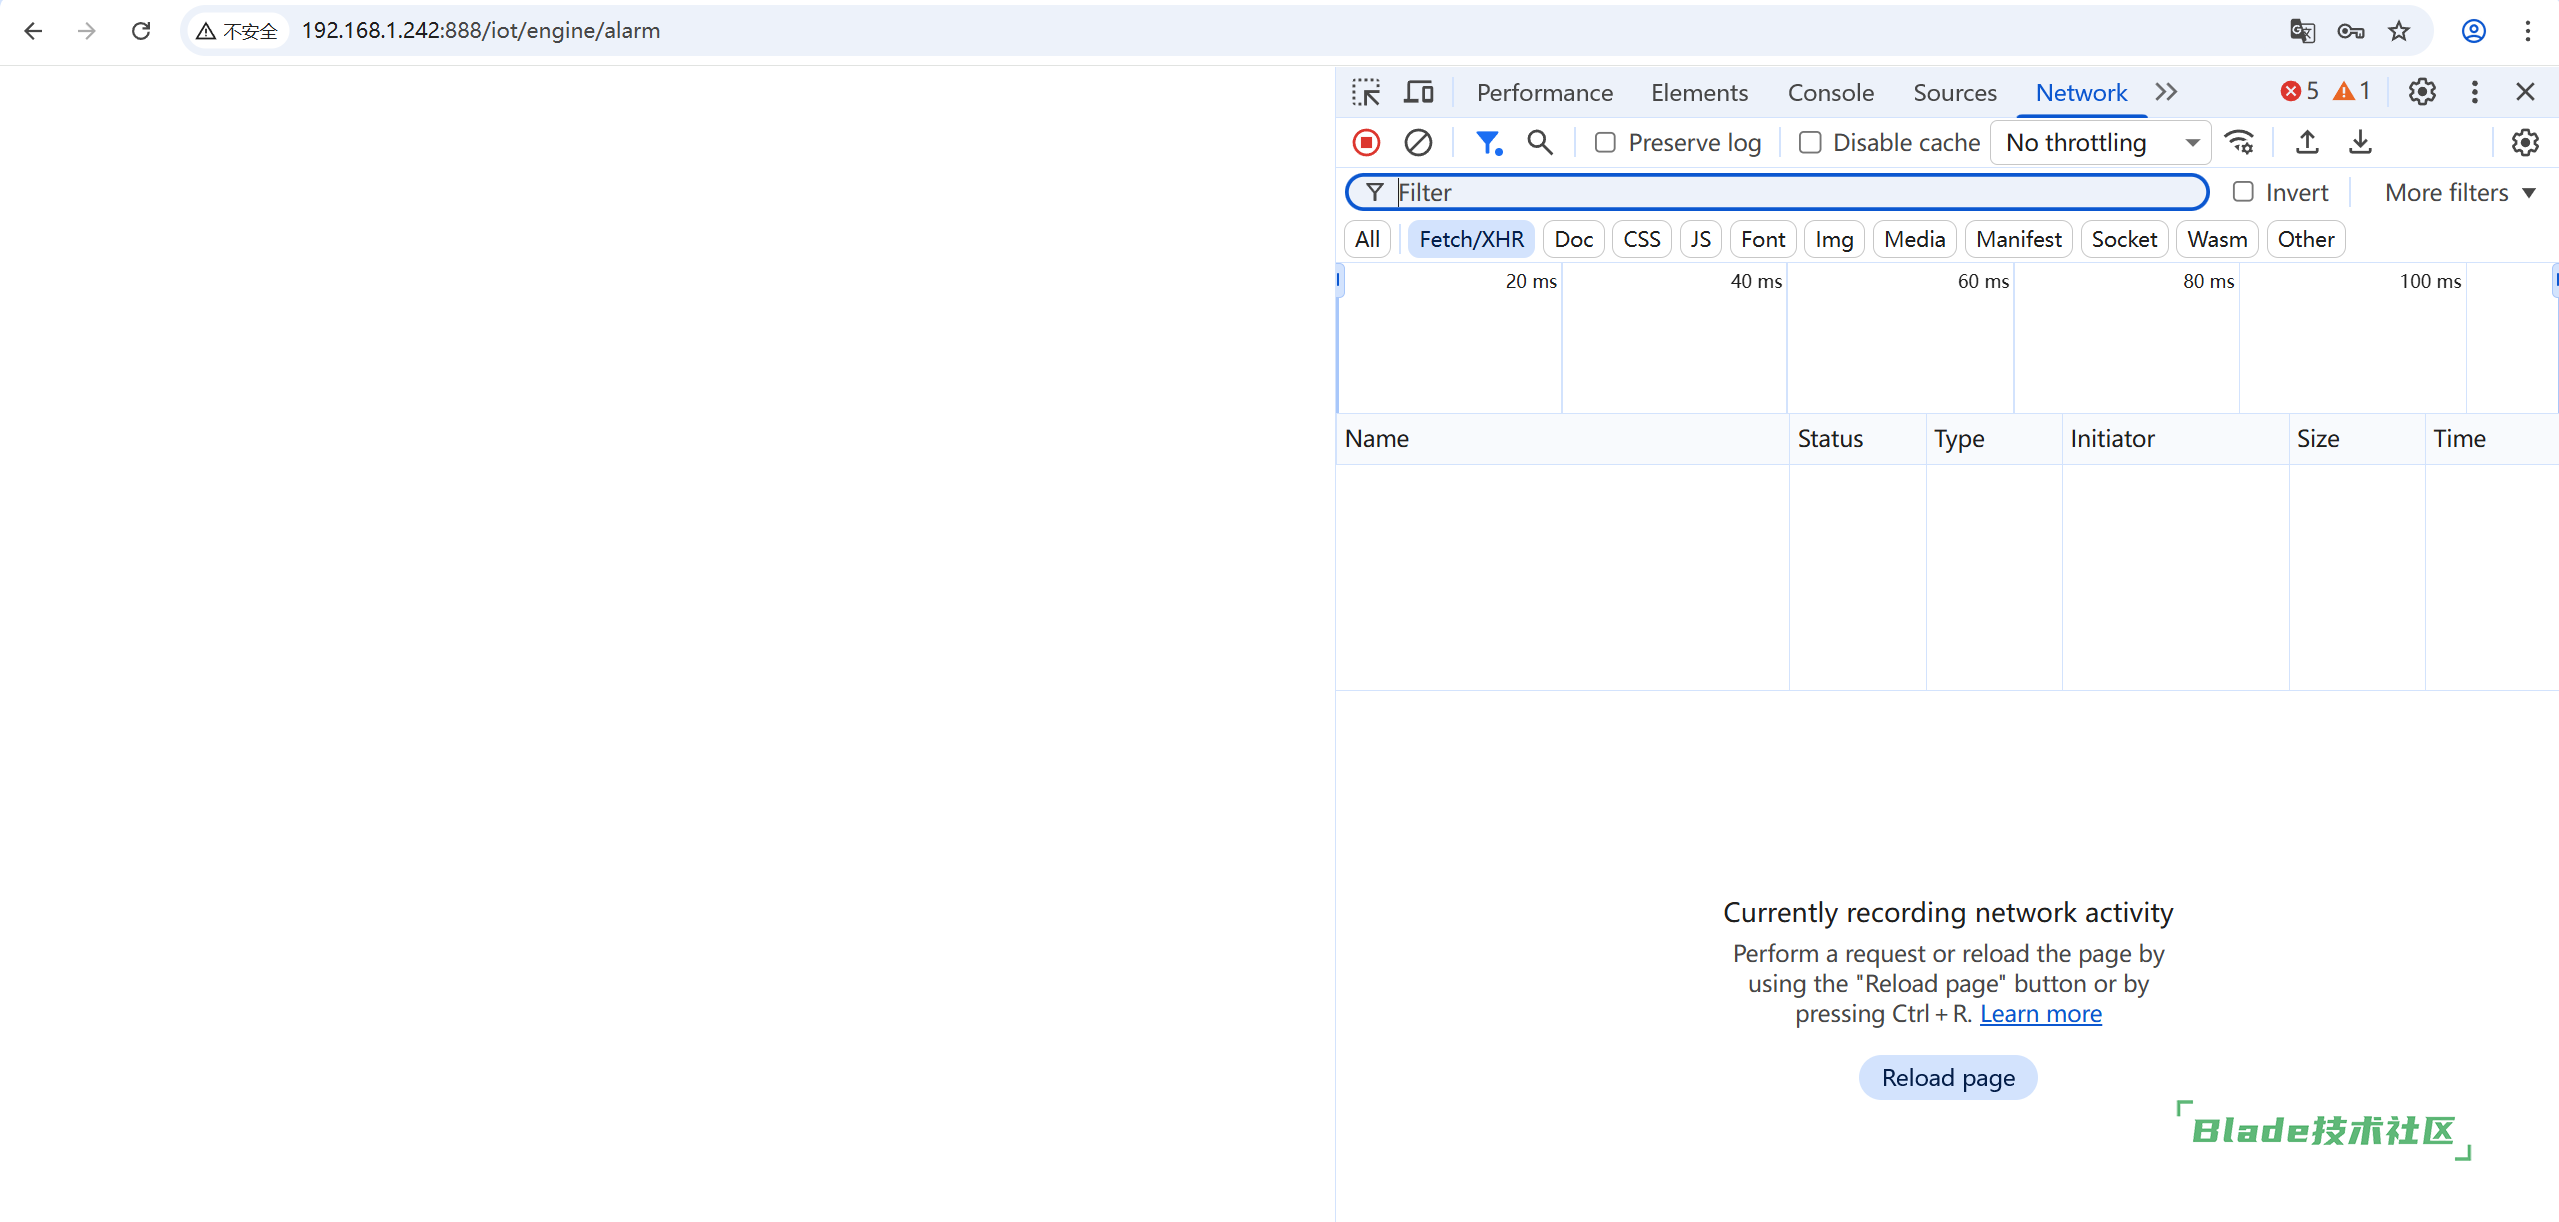Show more DevTools tabs chevron
Screen dimensions: 2559x1222
pyautogui.click(x=2166, y=92)
